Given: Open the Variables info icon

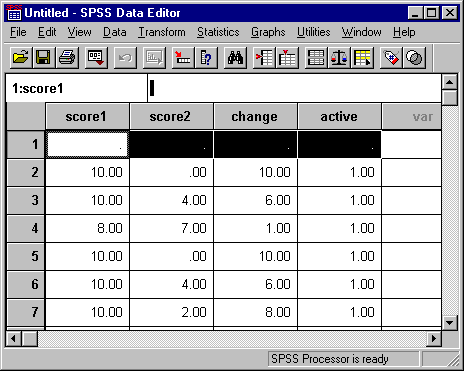Looking at the screenshot, I should tap(206, 58).
